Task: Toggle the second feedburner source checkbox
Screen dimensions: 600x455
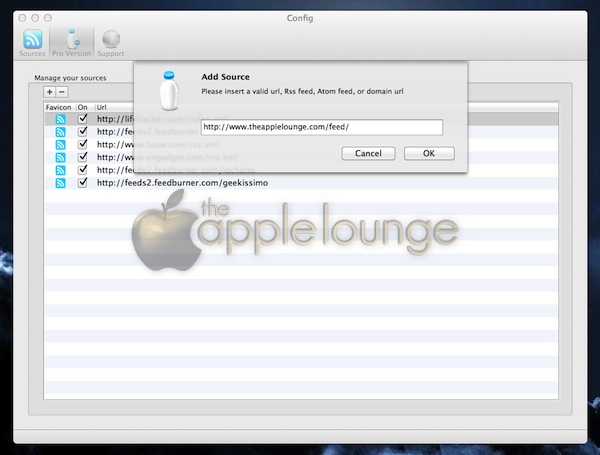Action: pos(82,132)
